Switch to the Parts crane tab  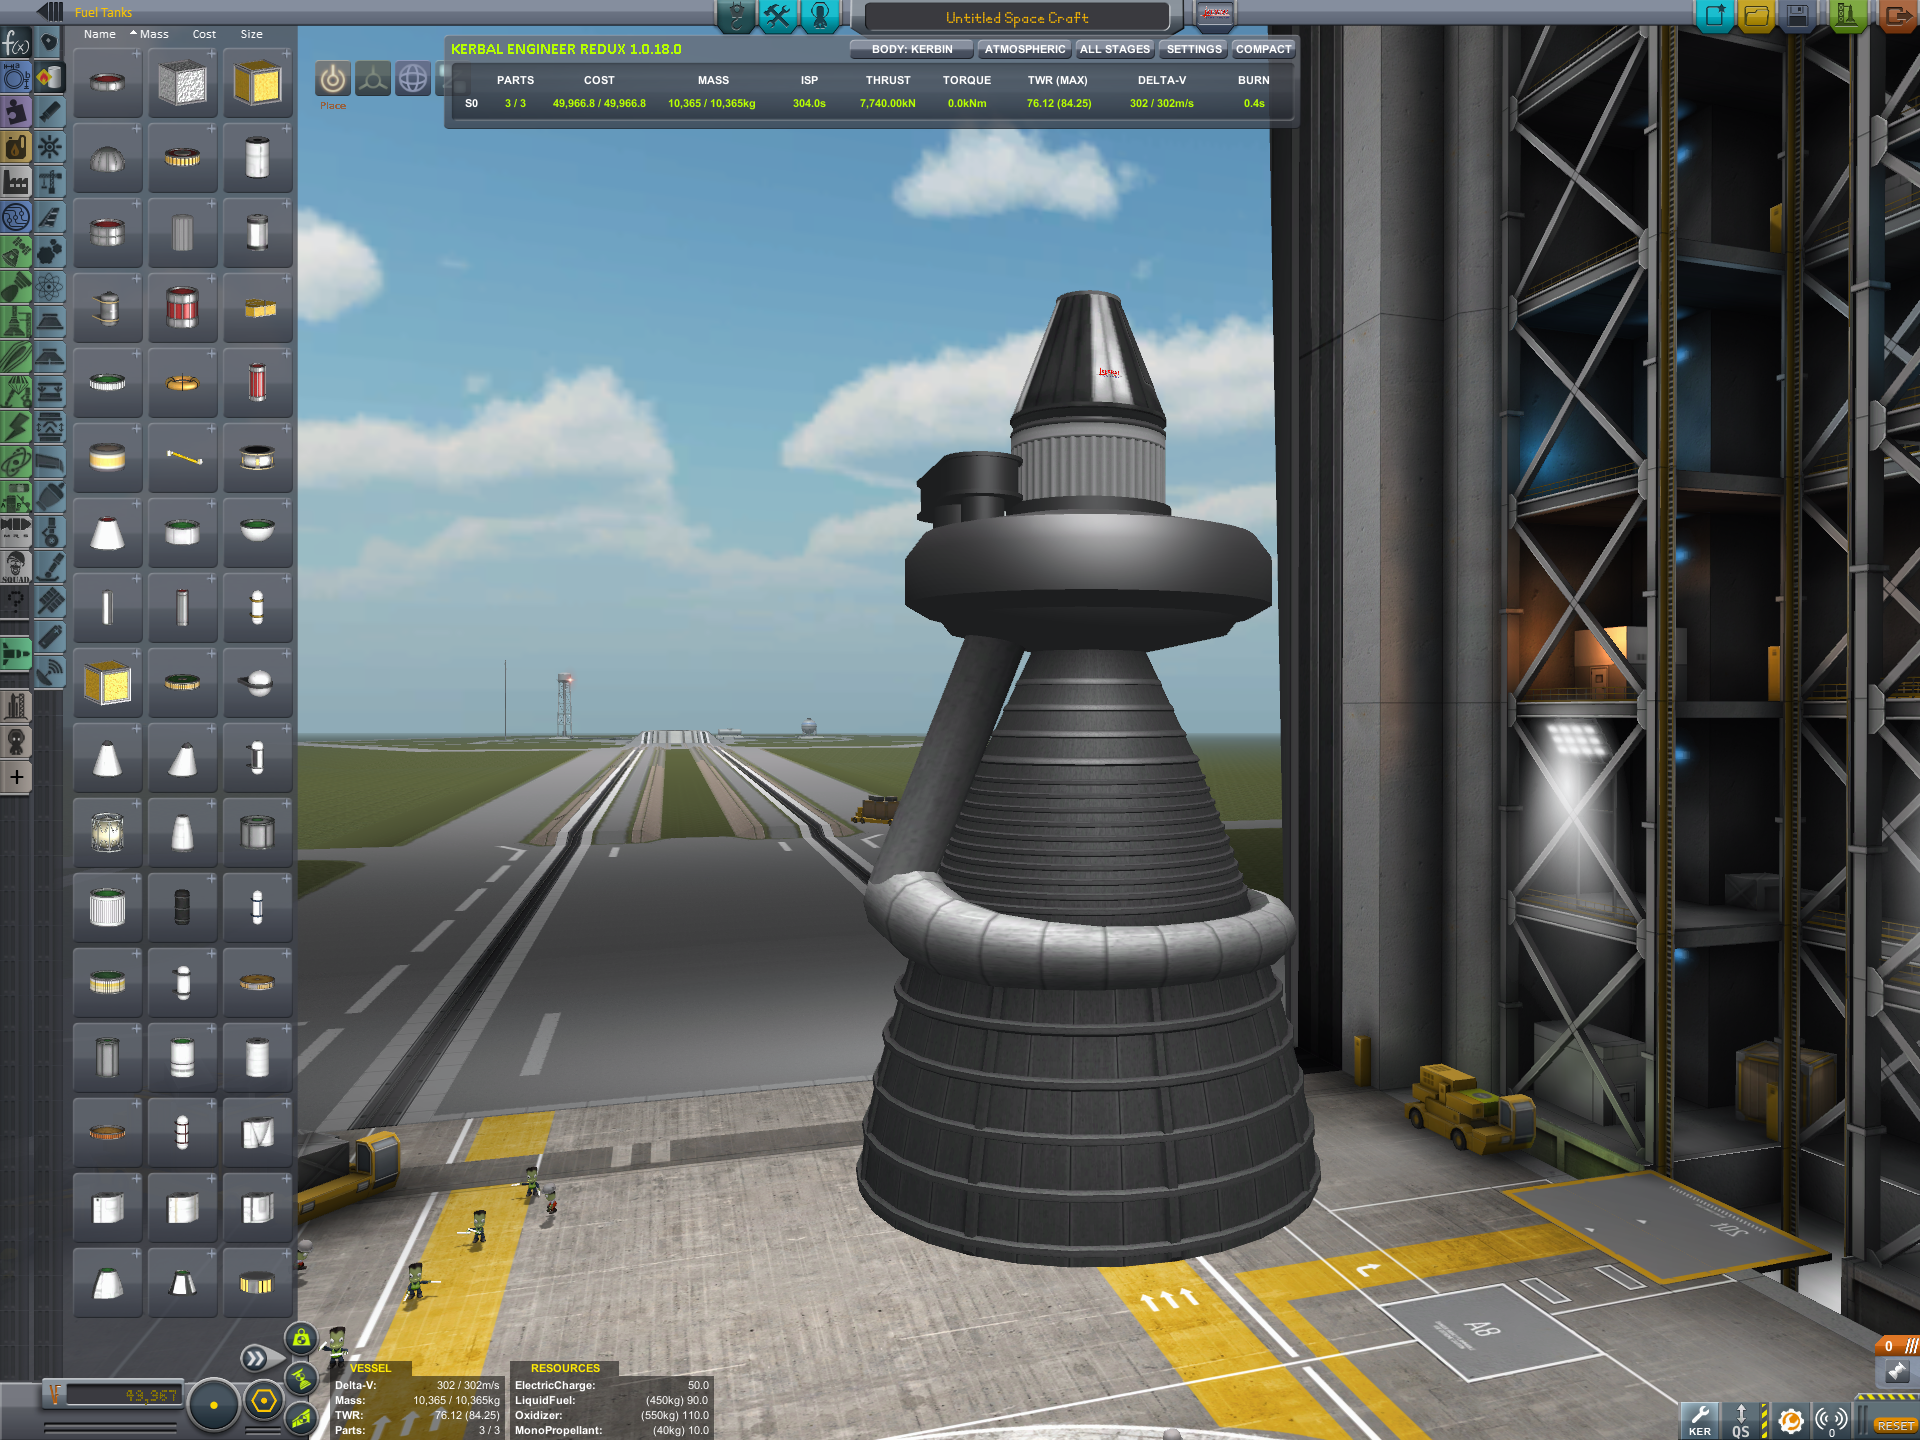pyautogui.click(x=736, y=15)
